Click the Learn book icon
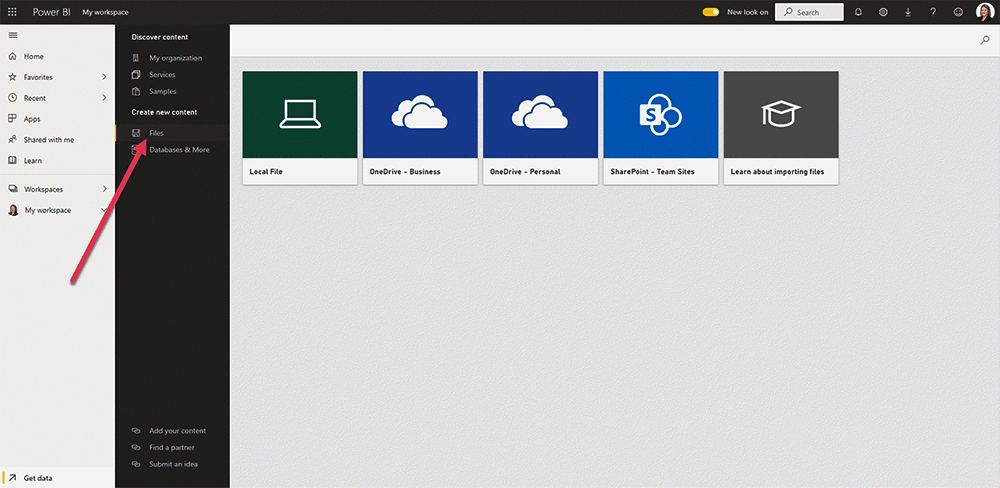The width and height of the screenshot is (1000, 488). 12,161
